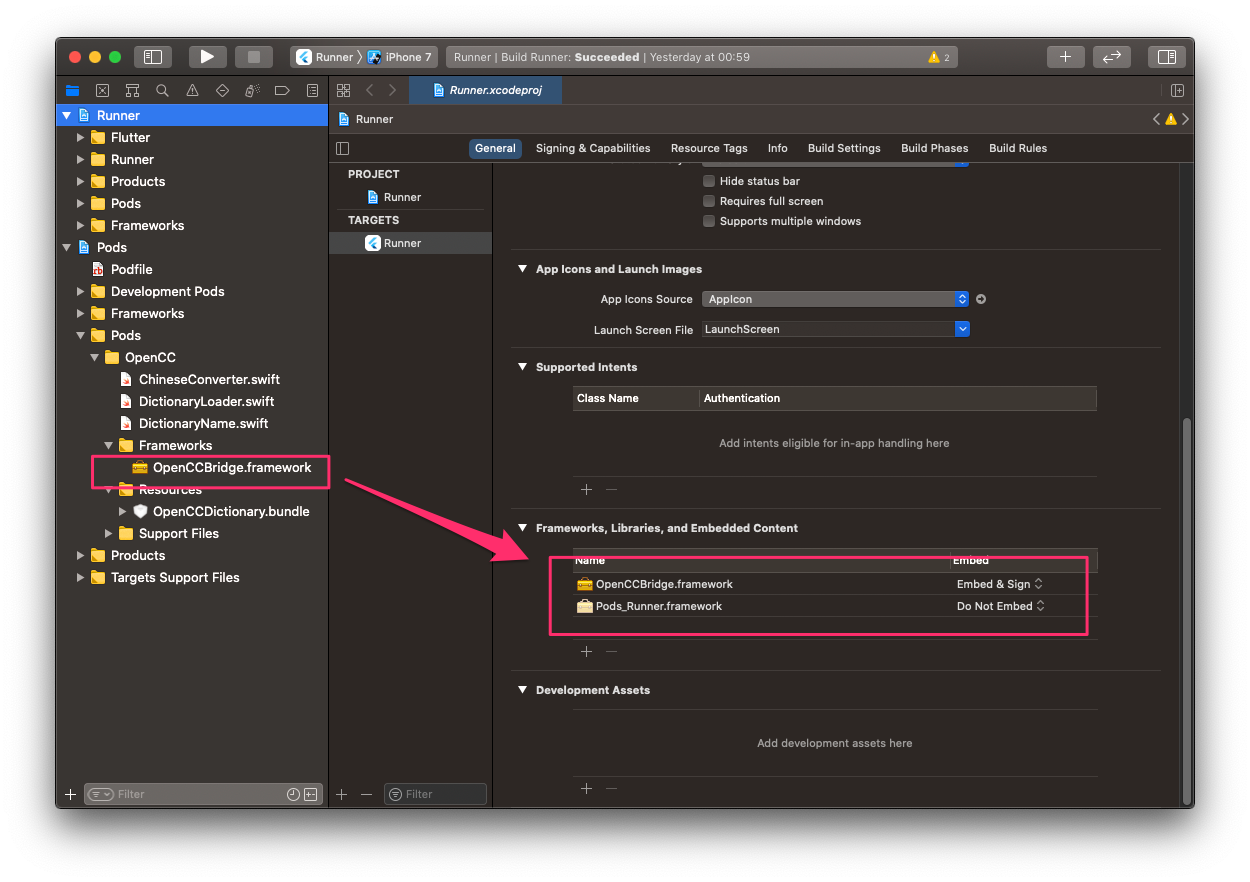Switch to the General tab
The image size is (1250, 882).
[x=495, y=148]
